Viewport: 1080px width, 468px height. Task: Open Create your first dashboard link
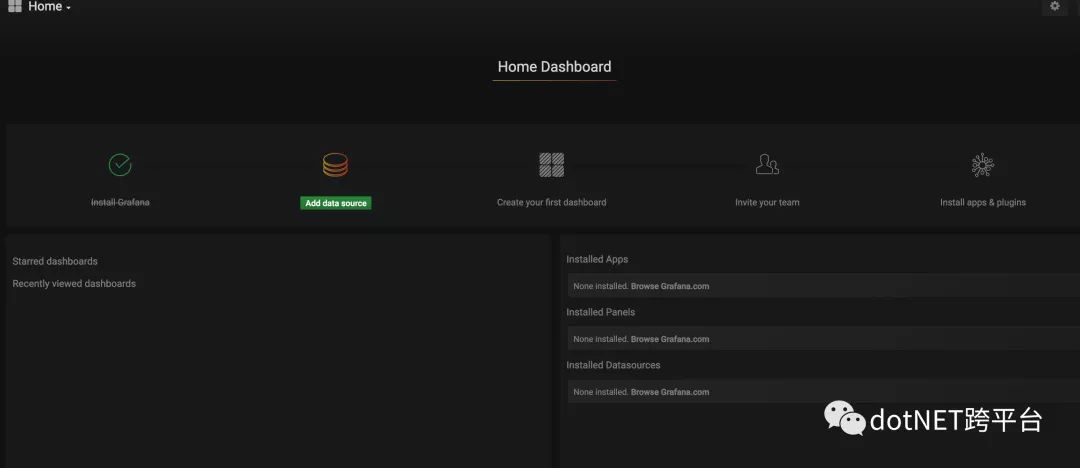click(x=552, y=203)
